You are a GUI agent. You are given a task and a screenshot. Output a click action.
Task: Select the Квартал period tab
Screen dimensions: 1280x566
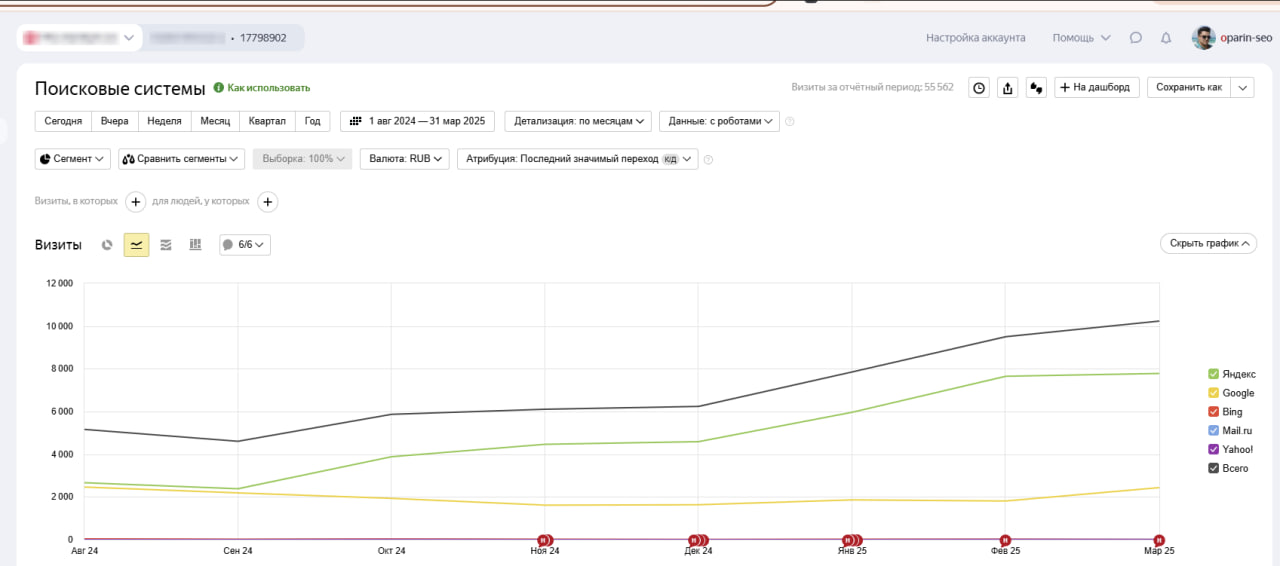click(267, 121)
